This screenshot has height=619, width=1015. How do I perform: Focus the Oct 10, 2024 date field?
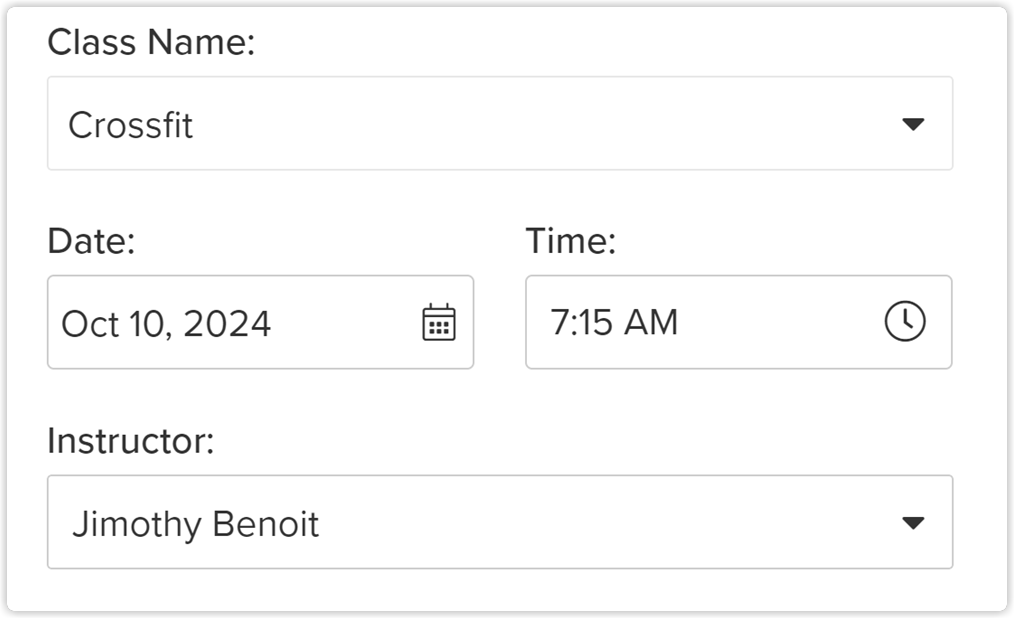coord(260,322)
